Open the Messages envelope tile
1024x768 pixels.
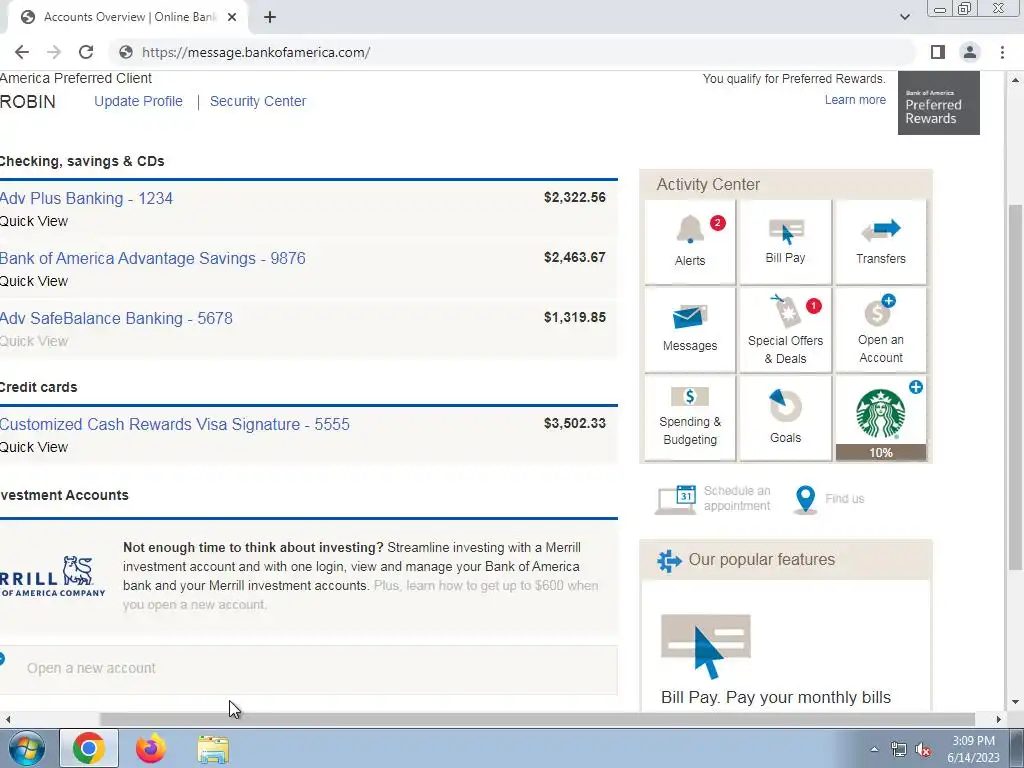click(690, 330)
